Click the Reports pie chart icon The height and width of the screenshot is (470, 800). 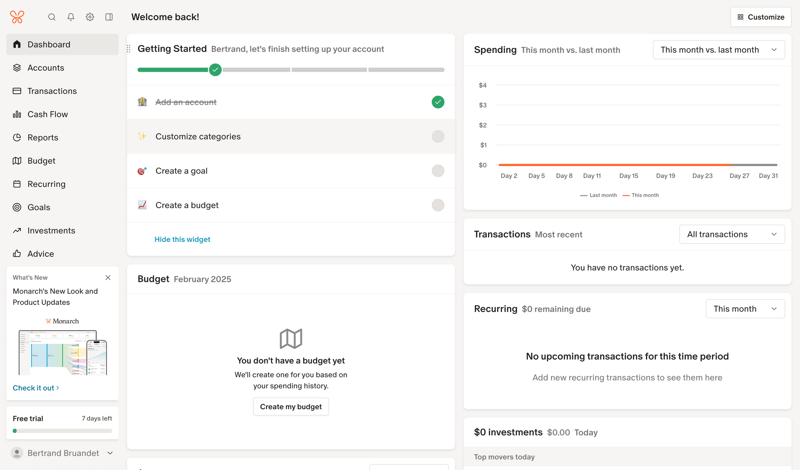[17, 137]
